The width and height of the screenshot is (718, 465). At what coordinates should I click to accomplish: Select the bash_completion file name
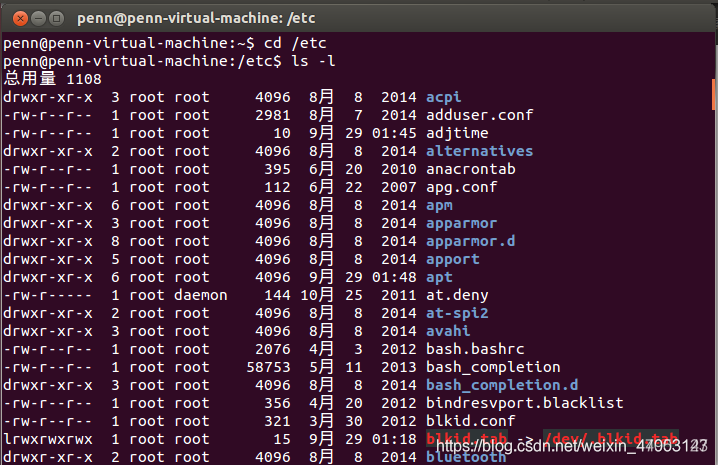(x=493, y=367)
